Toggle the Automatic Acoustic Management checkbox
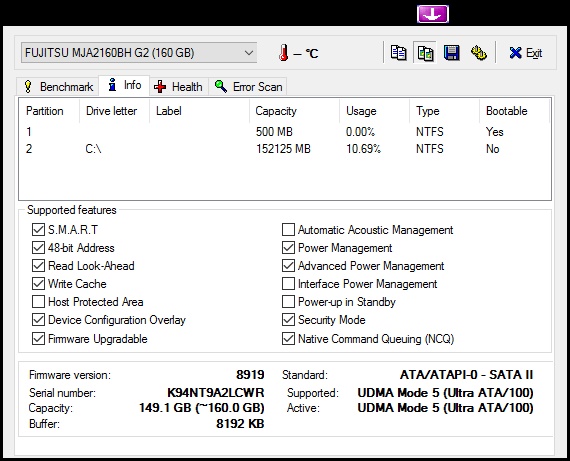This screenshot has height=461, width=570. click(x=288, y=230)
